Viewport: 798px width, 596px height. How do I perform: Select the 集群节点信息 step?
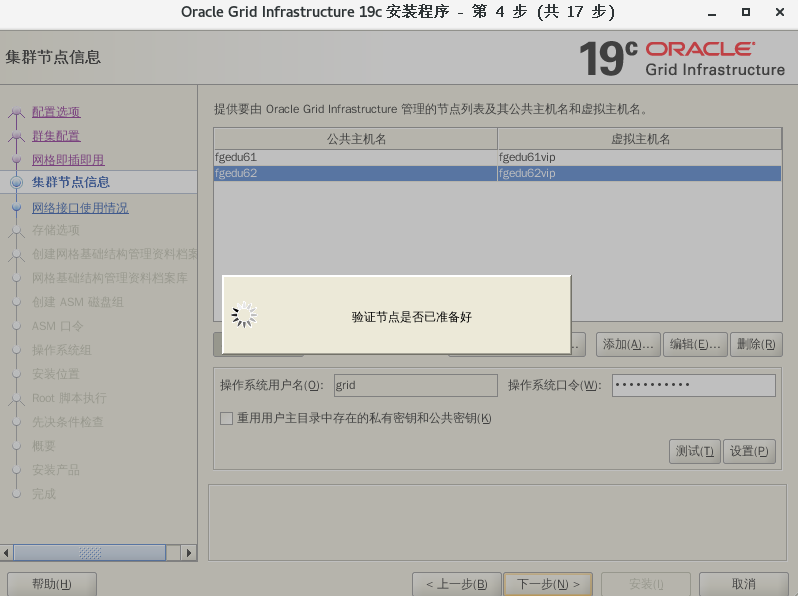tap(71, 182)
